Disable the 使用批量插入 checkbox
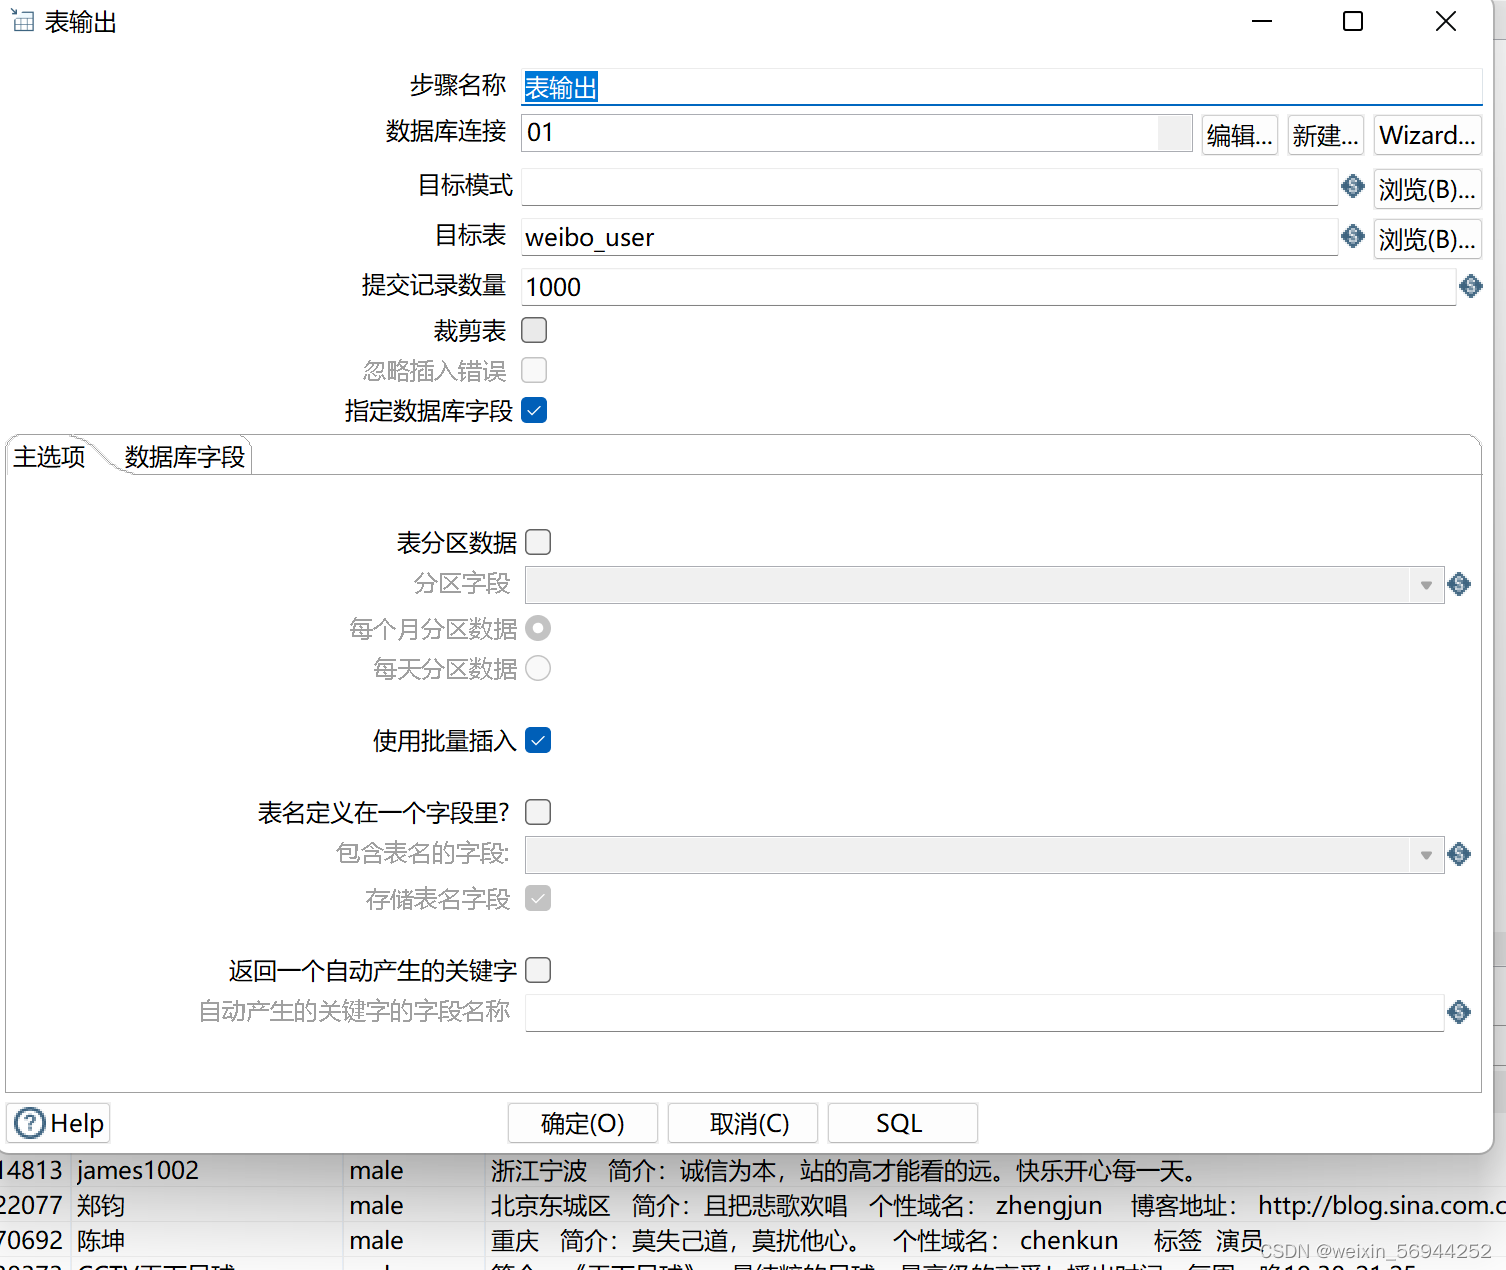The image size is (1506, 1270). (538, 740)
